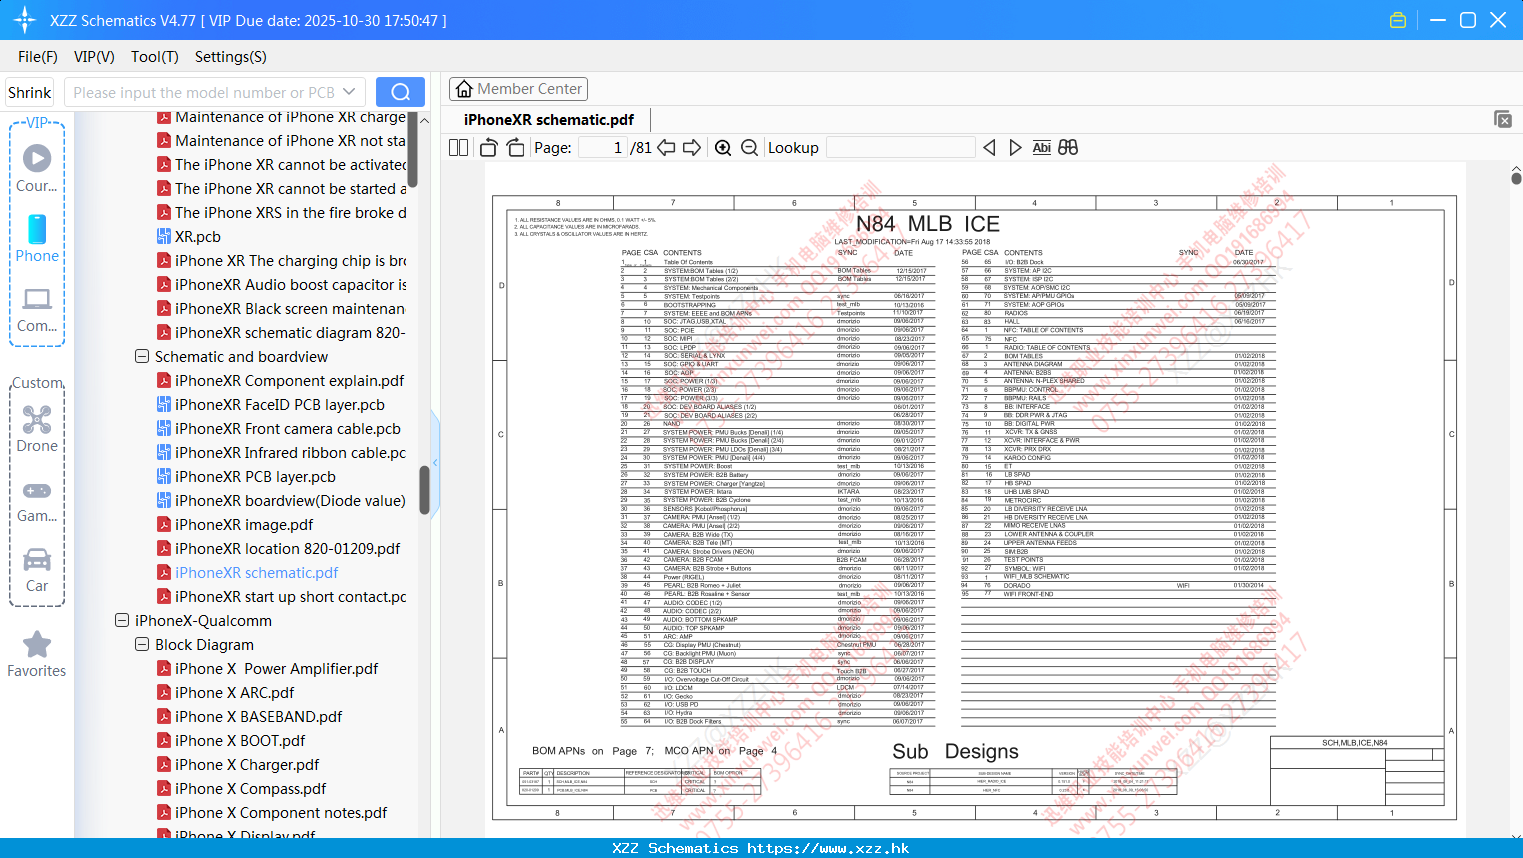Open the Settings(S) menu

coord(231,57)
